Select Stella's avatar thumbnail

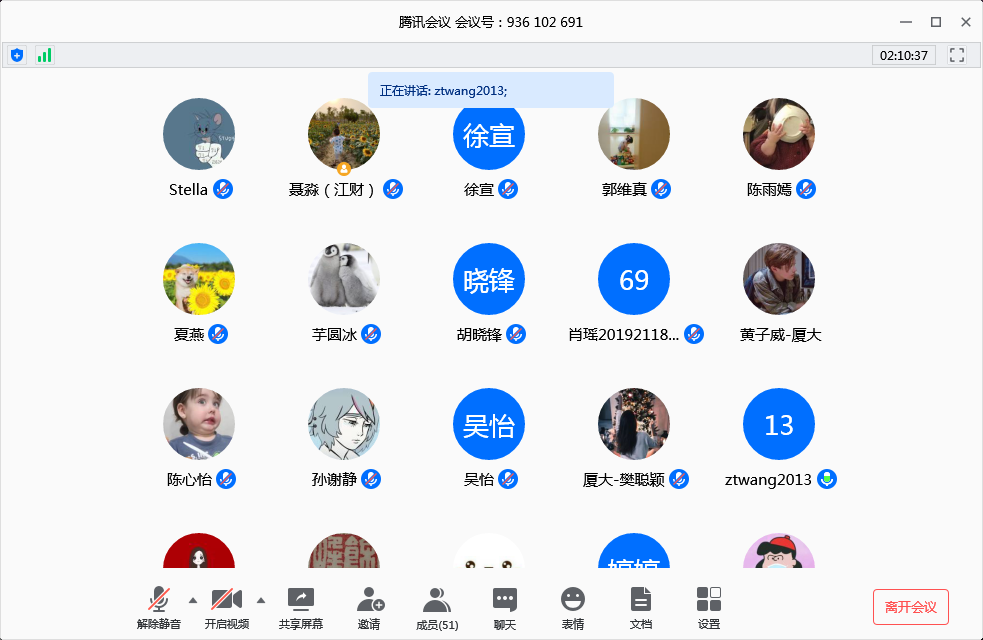199,134
